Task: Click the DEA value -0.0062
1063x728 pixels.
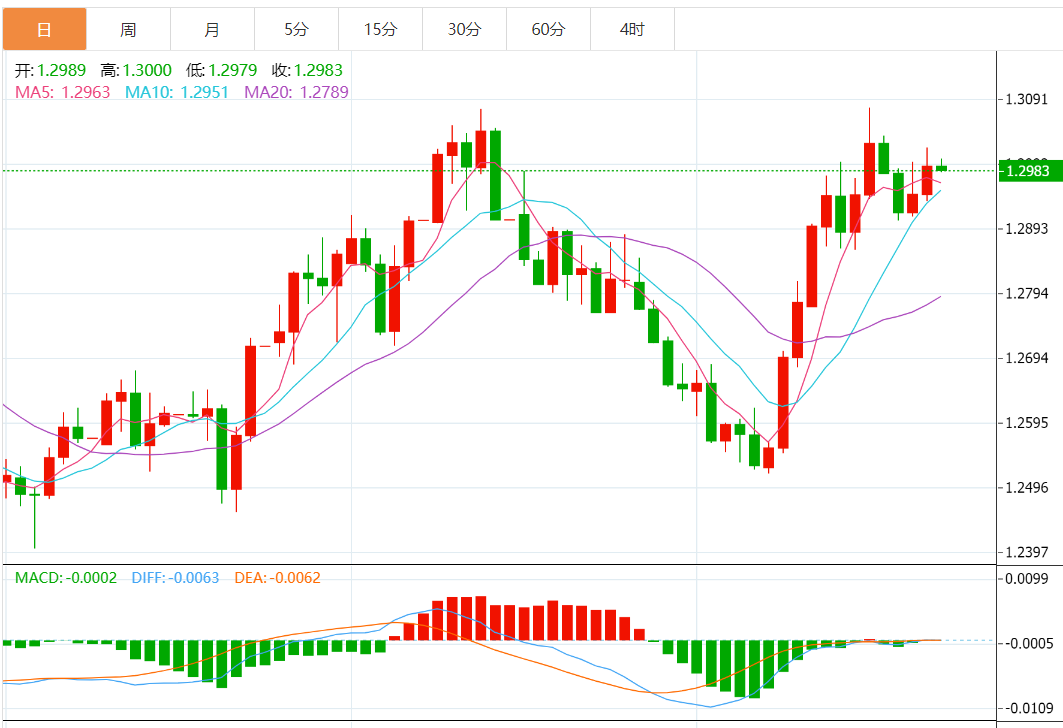Action: coord(295,578)
